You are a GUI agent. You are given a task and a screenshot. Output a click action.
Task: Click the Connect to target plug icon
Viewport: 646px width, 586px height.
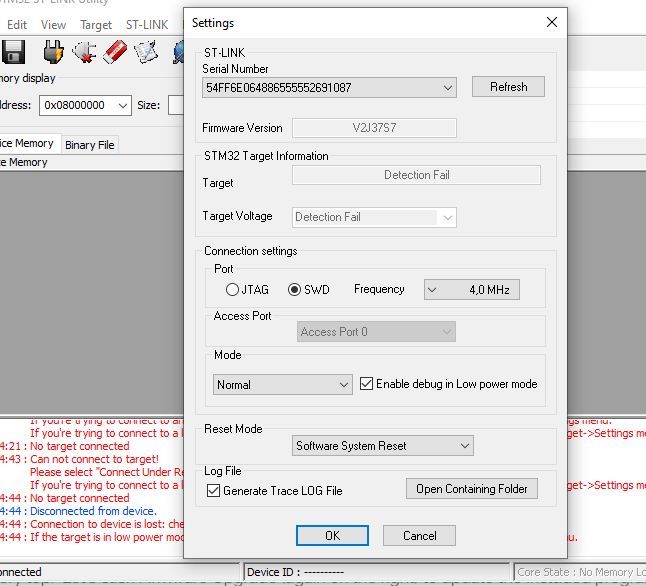pyautogui.click(x=54, y=52)
